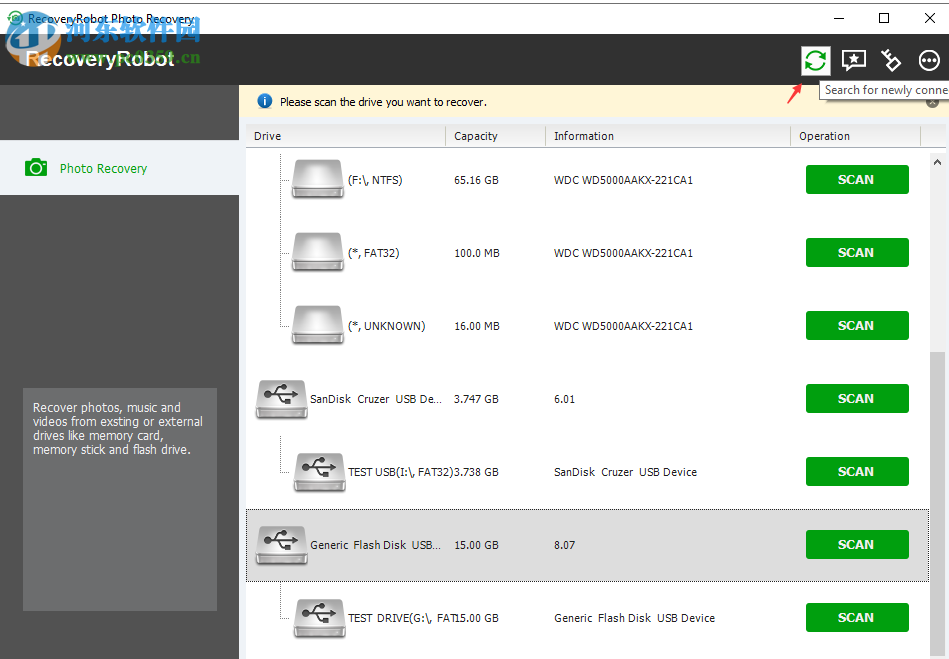Click the refresh drives icon
949x659 pixels.
815,61
